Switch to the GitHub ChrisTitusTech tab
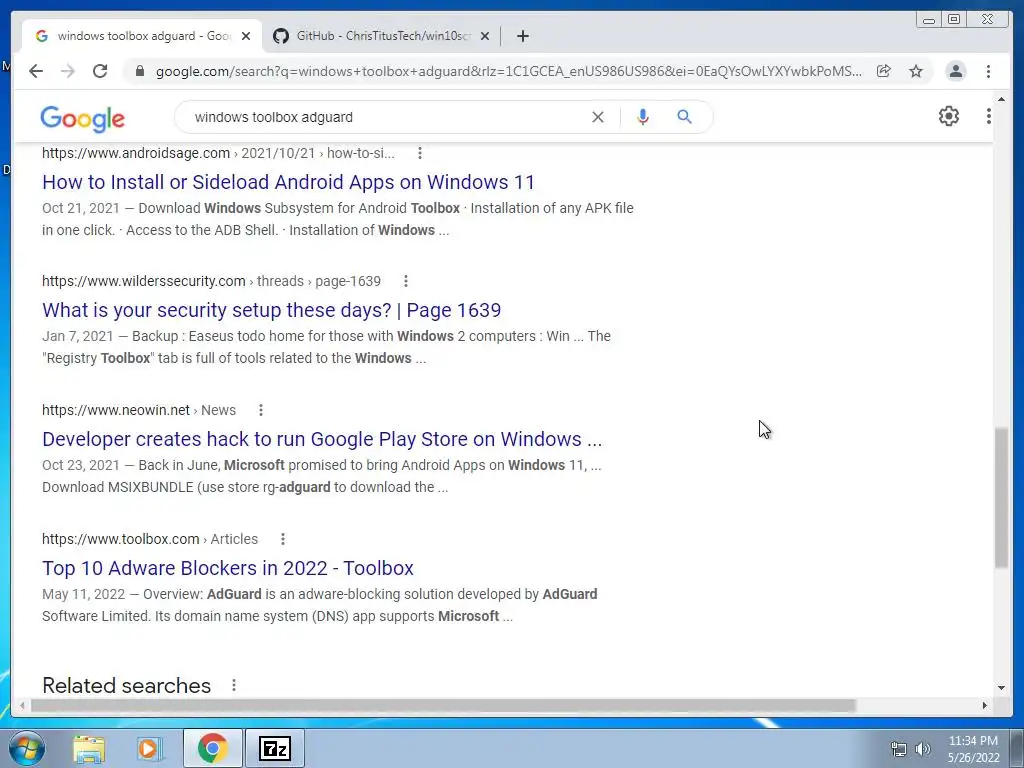 click(382, 36)
